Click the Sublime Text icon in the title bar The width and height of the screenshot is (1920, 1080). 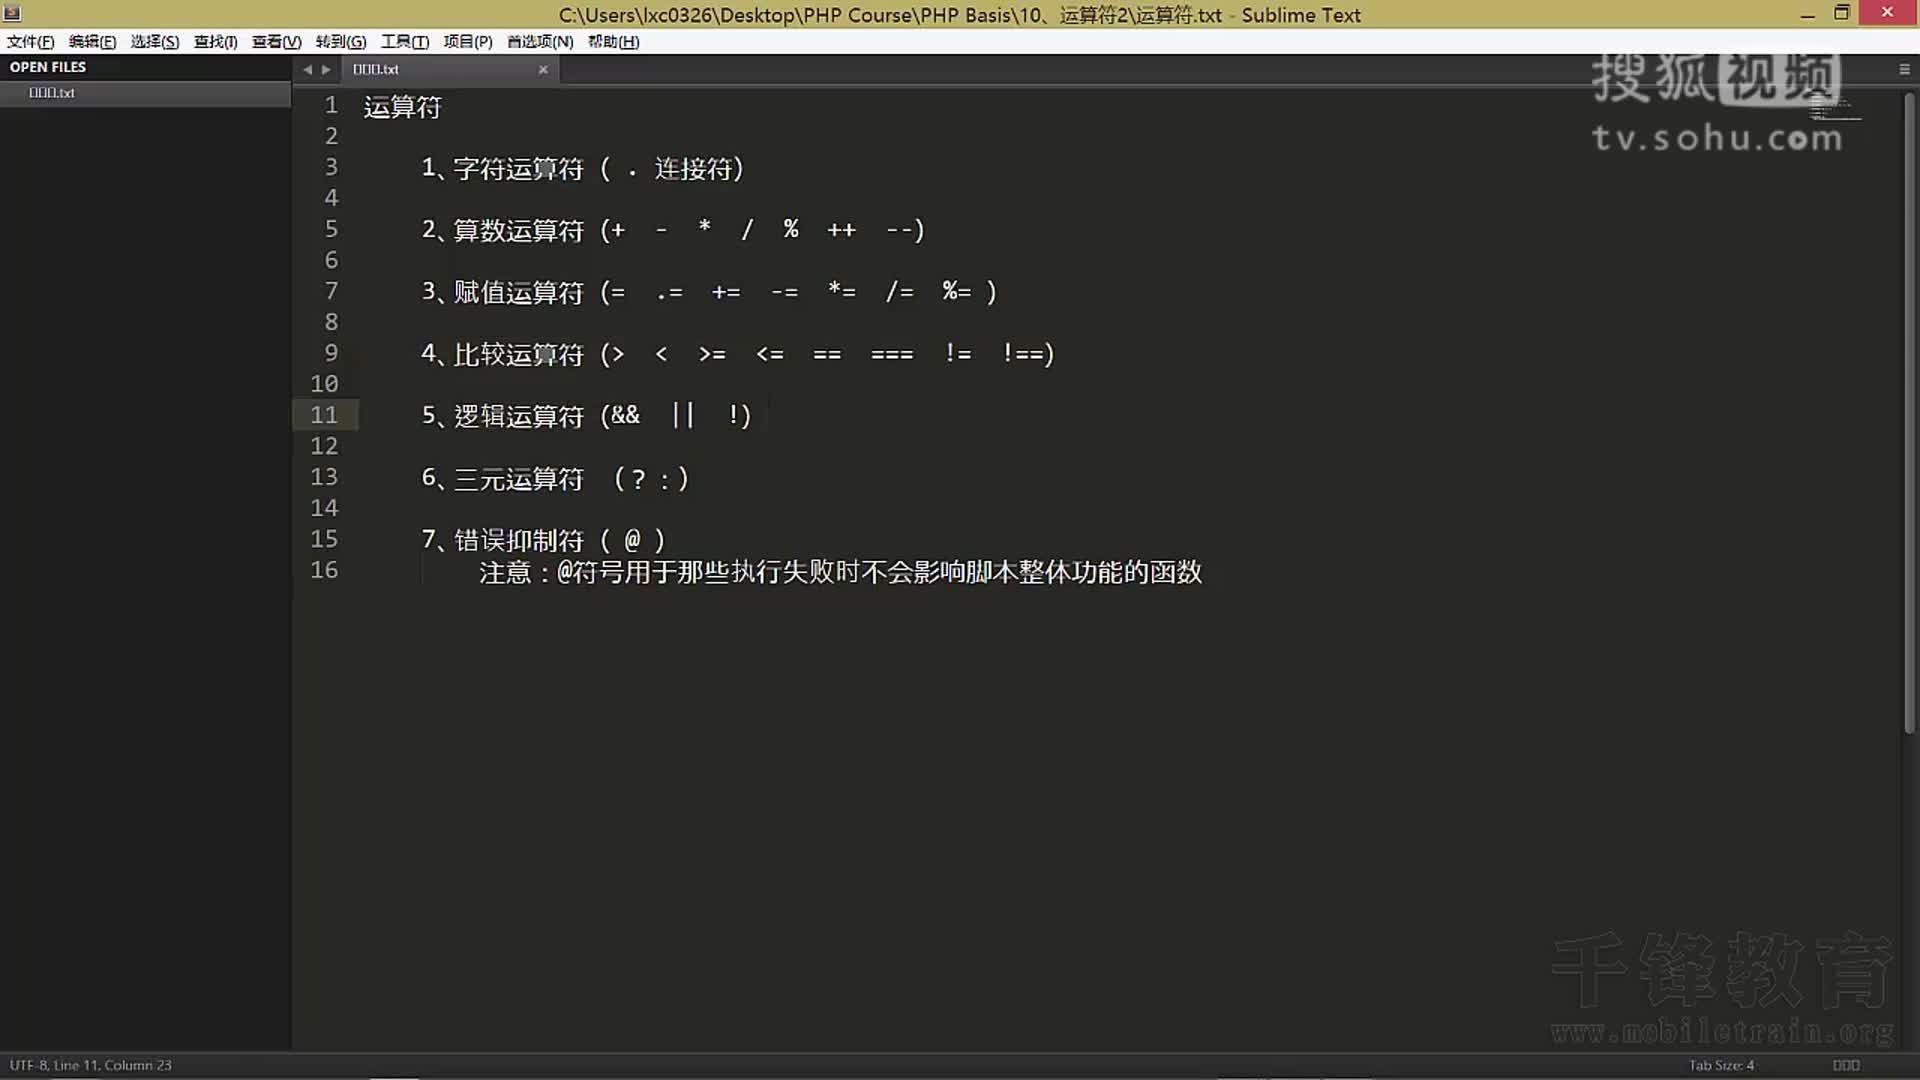[x=11, y=14]
